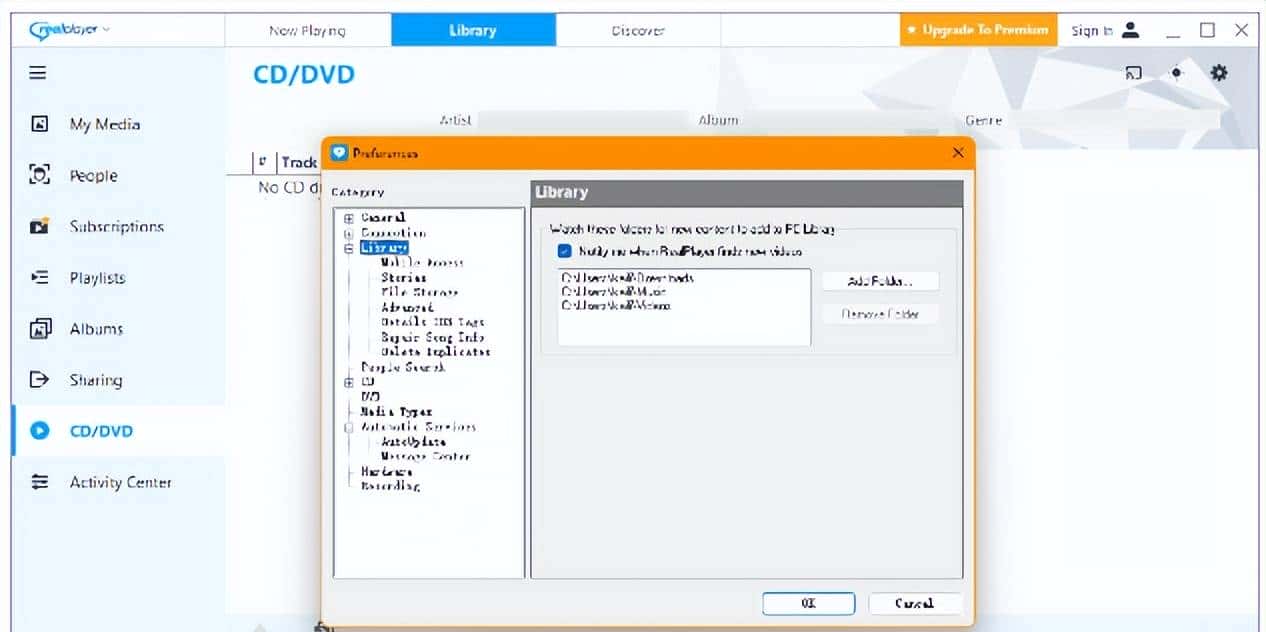
Task: Click the Remove Folder button
Action: tap(880, 314)
